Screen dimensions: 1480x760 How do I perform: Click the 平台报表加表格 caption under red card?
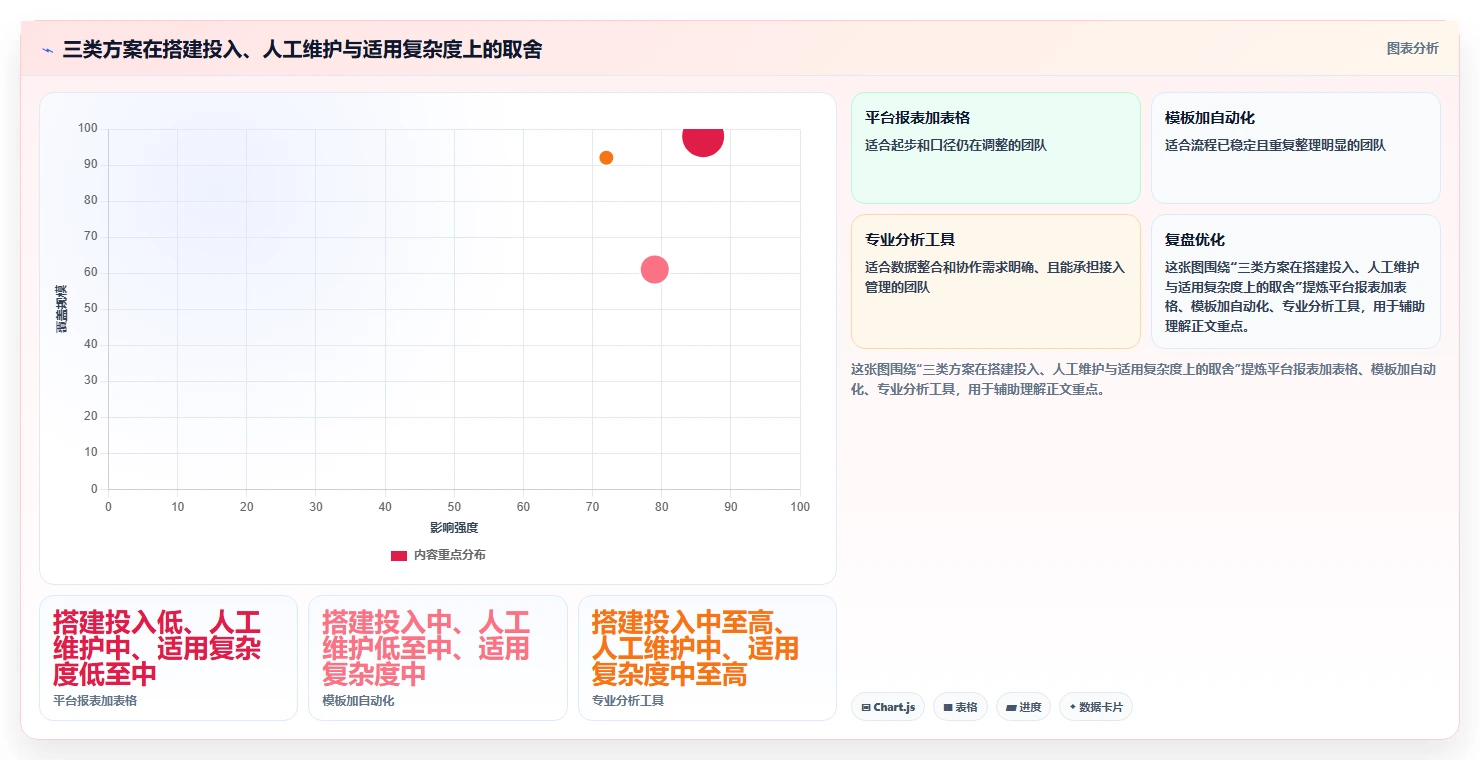[x=95, y=701]
